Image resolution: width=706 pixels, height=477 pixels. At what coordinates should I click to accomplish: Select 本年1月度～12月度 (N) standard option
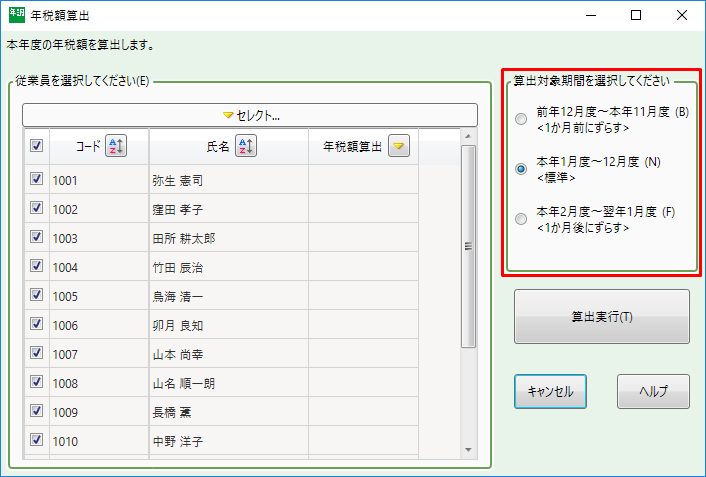click(x=520, y=169)
